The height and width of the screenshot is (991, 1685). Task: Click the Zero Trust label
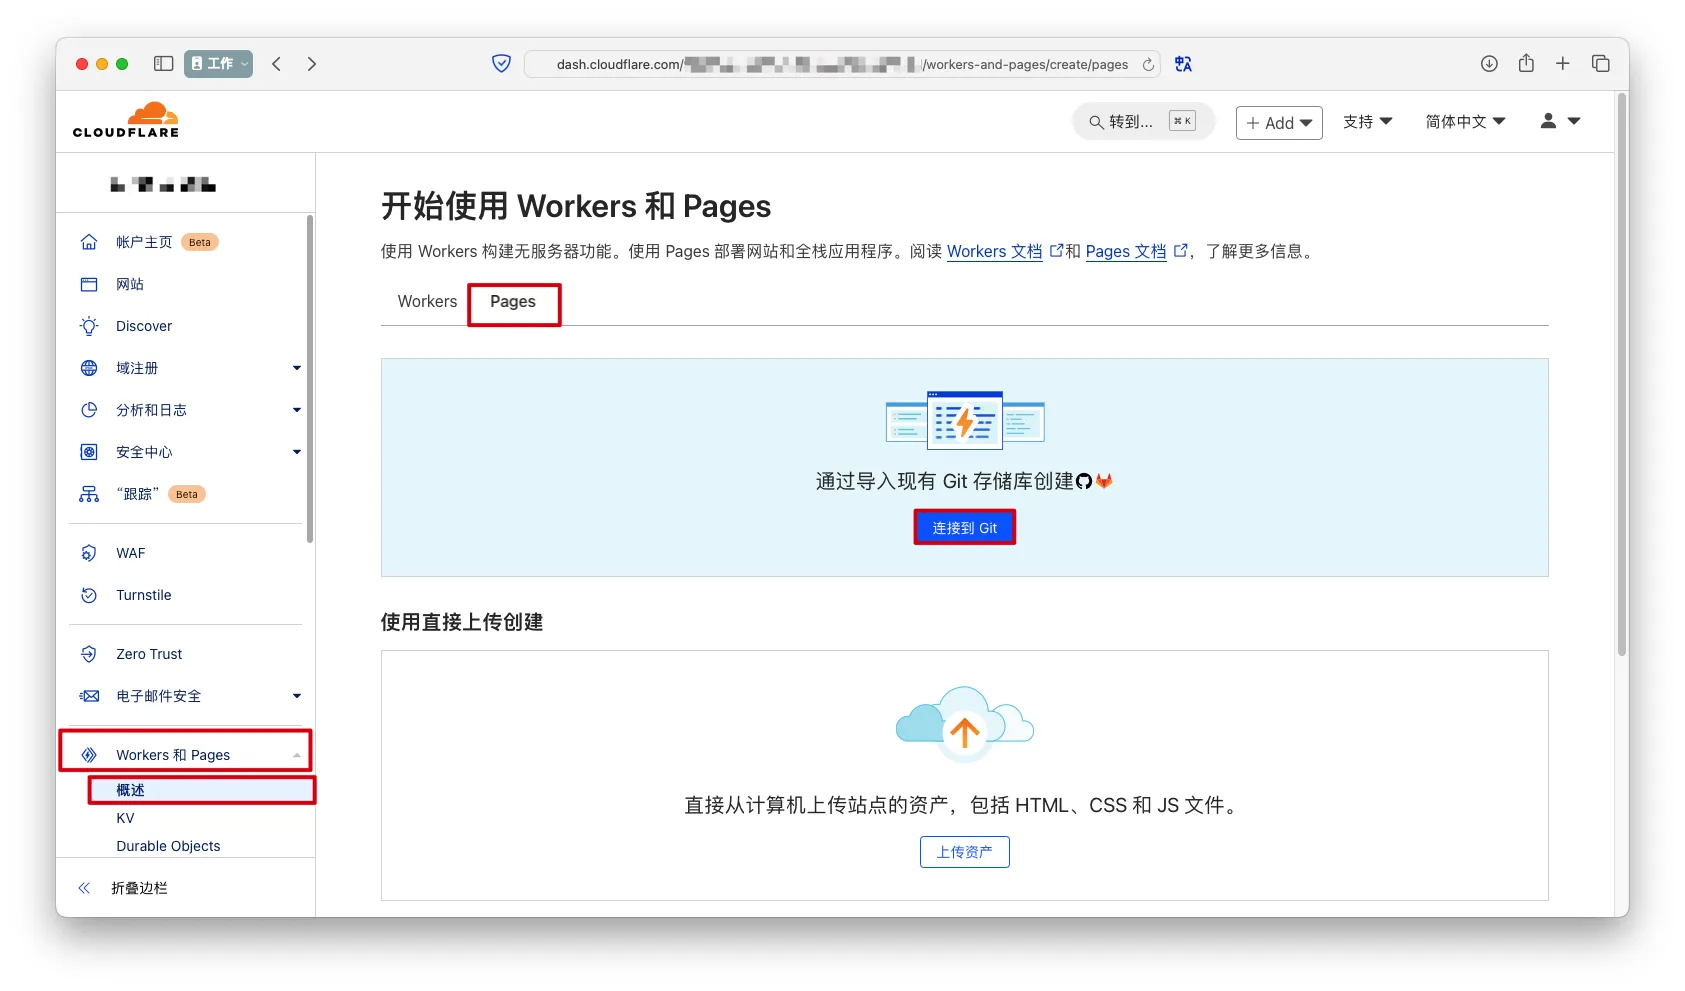tap(149, 654)
